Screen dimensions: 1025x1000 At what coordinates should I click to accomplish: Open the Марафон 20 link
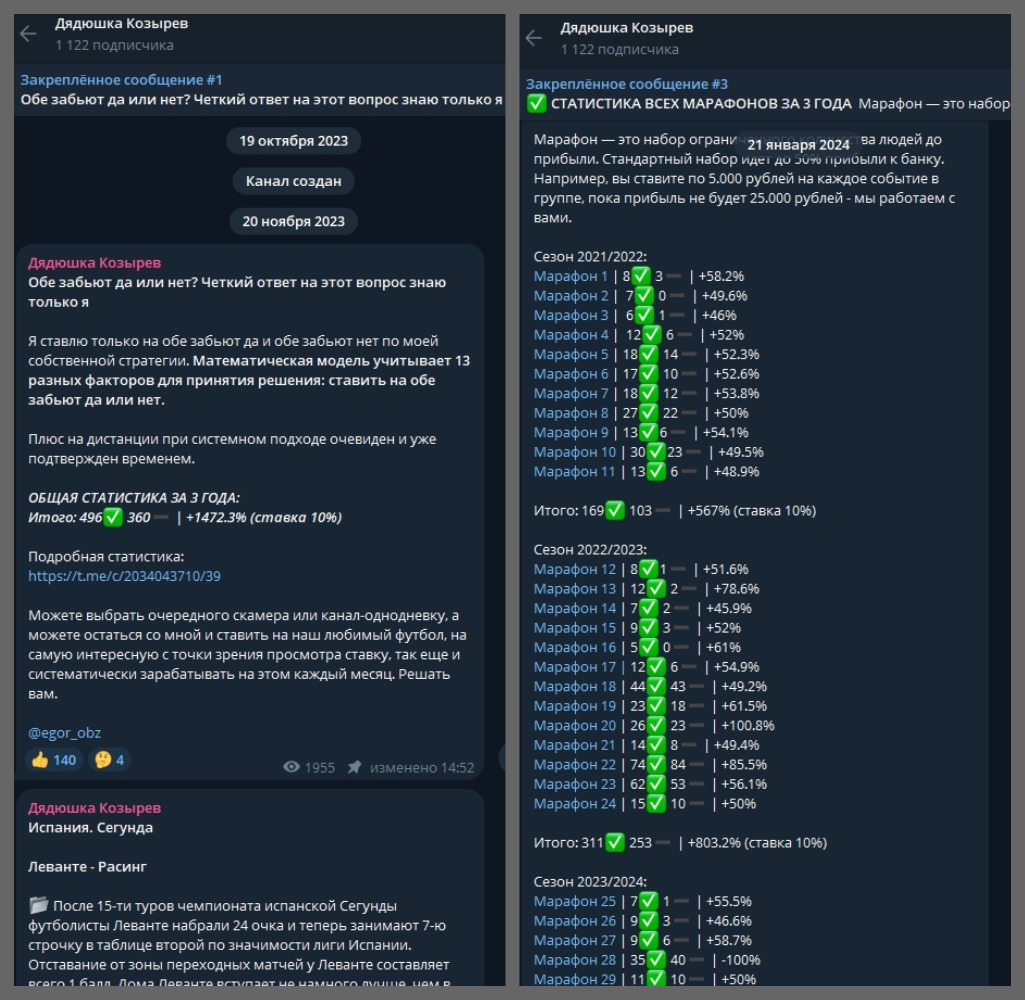click(574, 725)
